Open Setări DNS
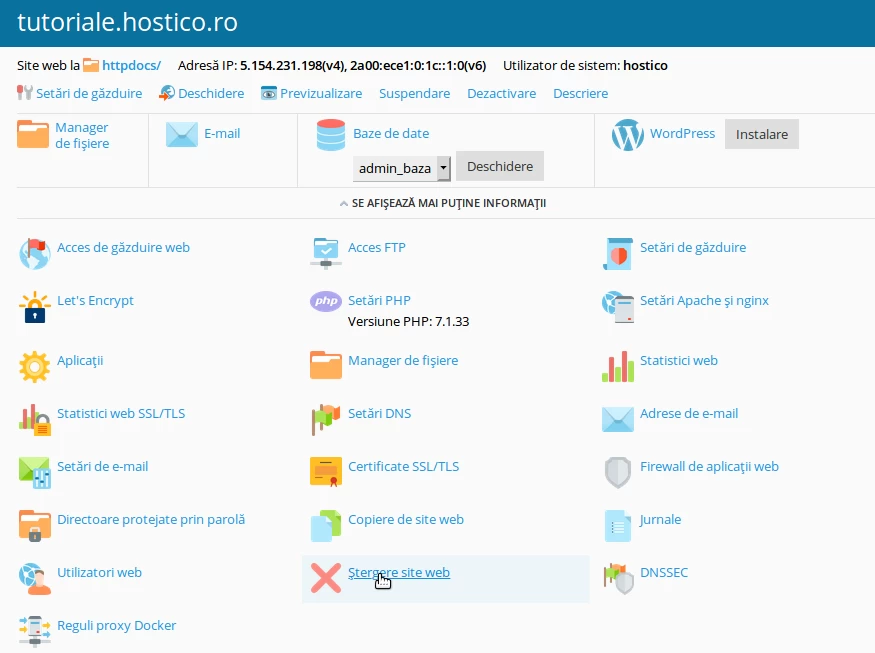This screenshot has height=653, width=875. [x=380, y=413]
